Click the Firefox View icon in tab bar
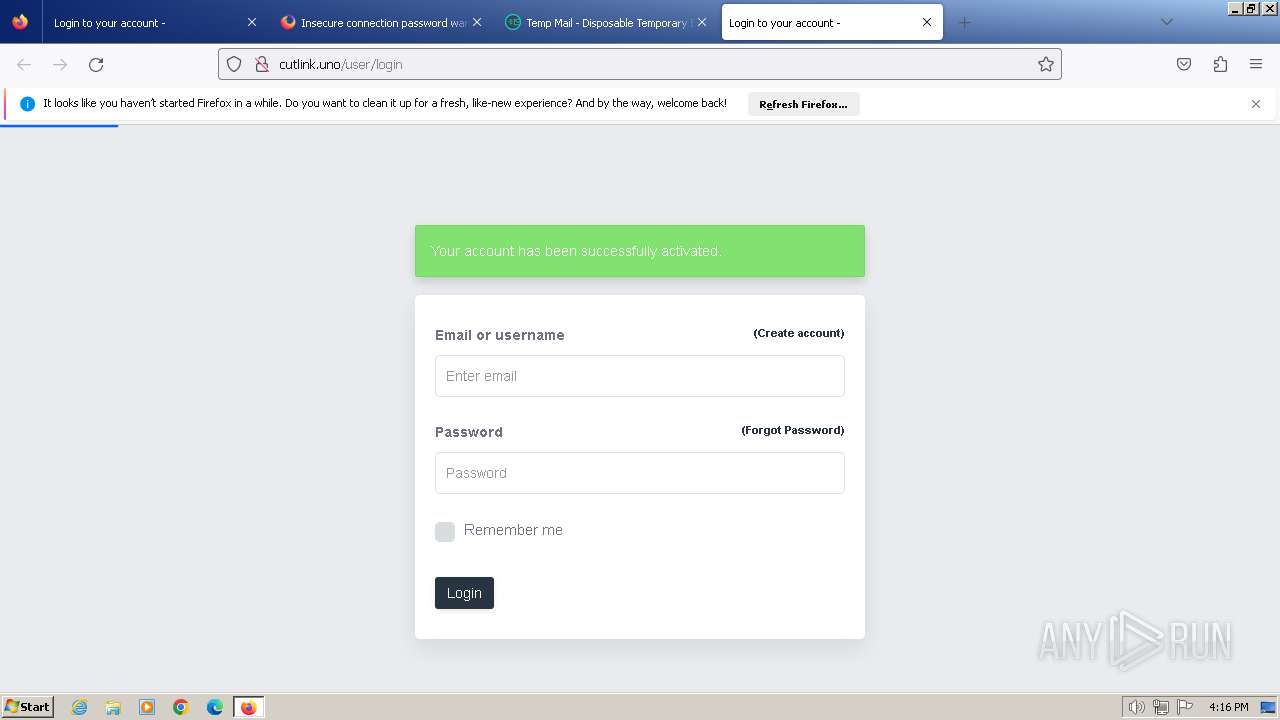 20,22
